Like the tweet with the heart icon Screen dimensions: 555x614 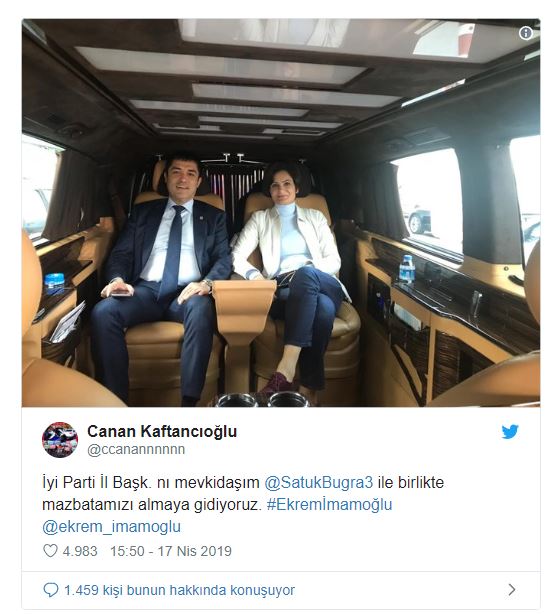pyautogui.click(x=50, y=551)
